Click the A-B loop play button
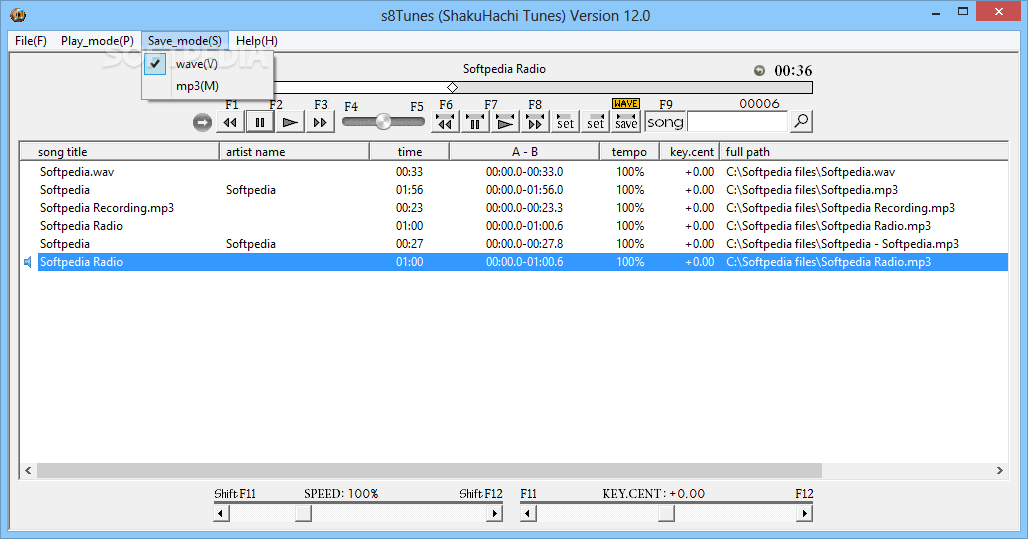Screen dimensions: 1028x539 point(505,122)
